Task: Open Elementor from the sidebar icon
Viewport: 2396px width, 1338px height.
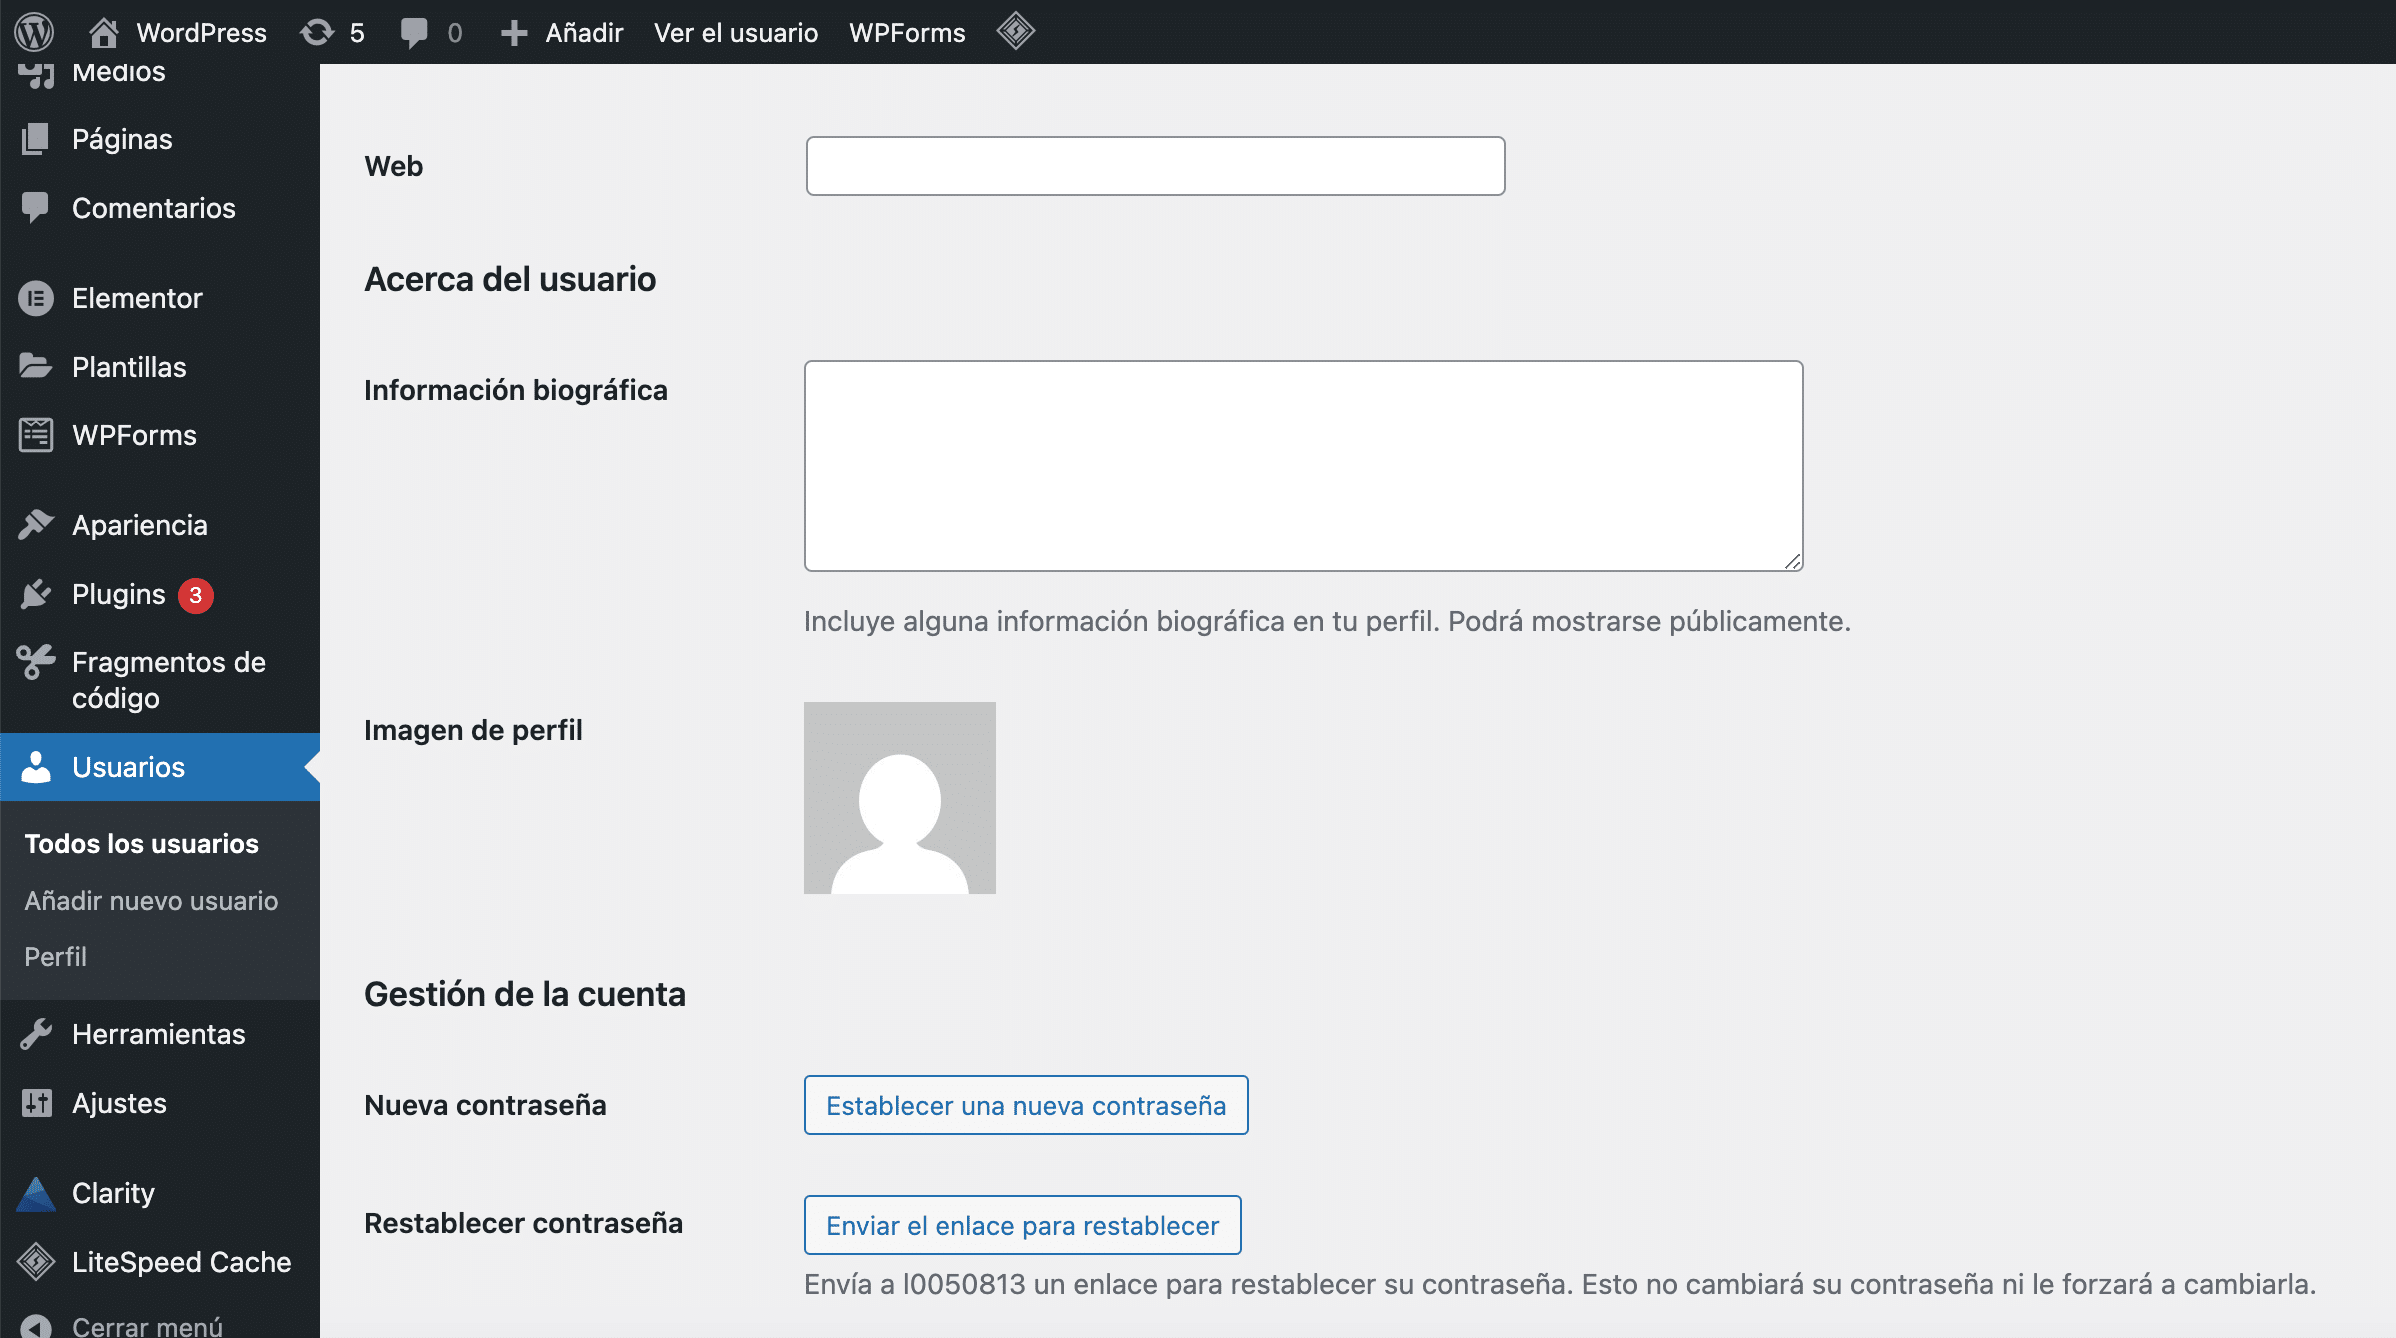Action: point(36,298)
